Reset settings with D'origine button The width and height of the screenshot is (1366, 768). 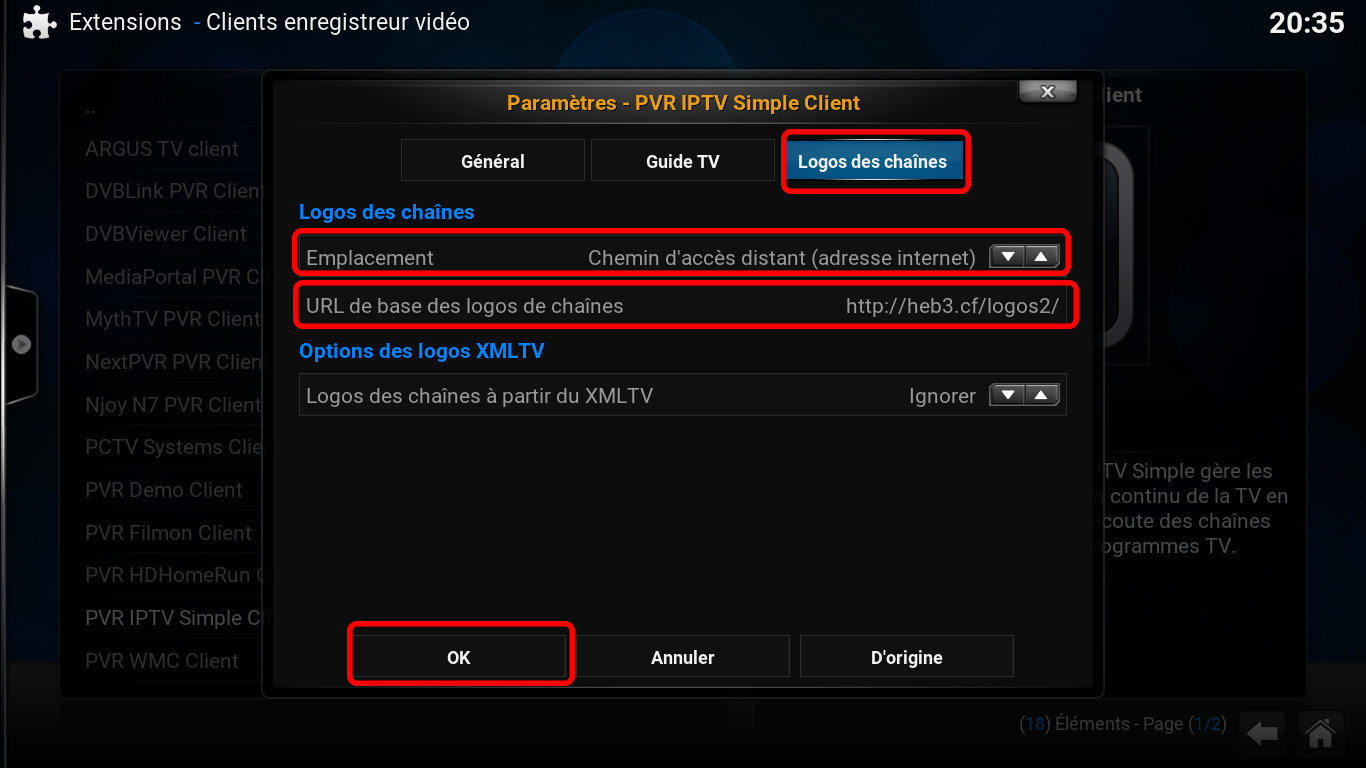point(907,657)
